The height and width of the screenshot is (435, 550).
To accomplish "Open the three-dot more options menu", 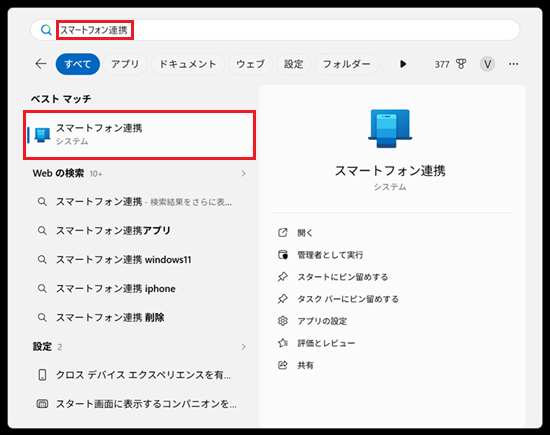I will (x=514, y=64).
